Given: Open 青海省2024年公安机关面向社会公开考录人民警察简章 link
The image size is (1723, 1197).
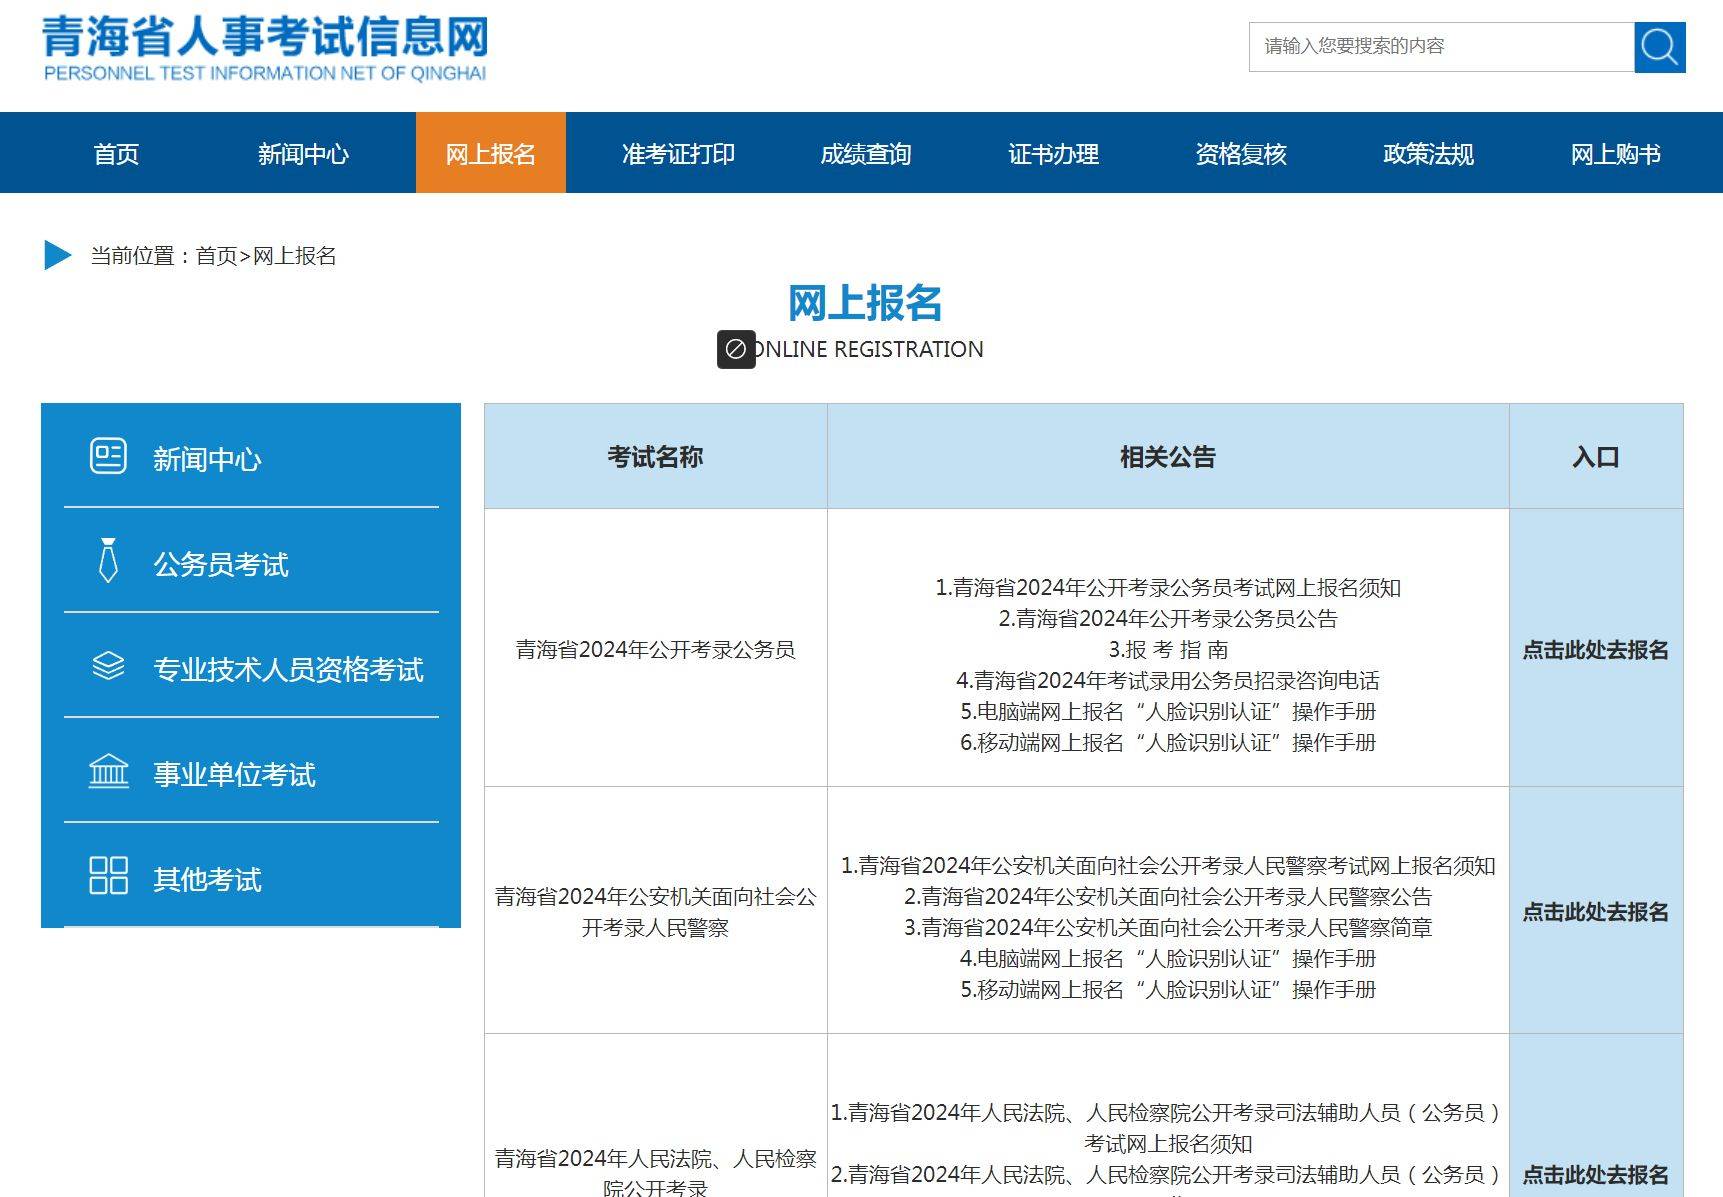Looking at the screenshot, I should (x=1167, y=928).
